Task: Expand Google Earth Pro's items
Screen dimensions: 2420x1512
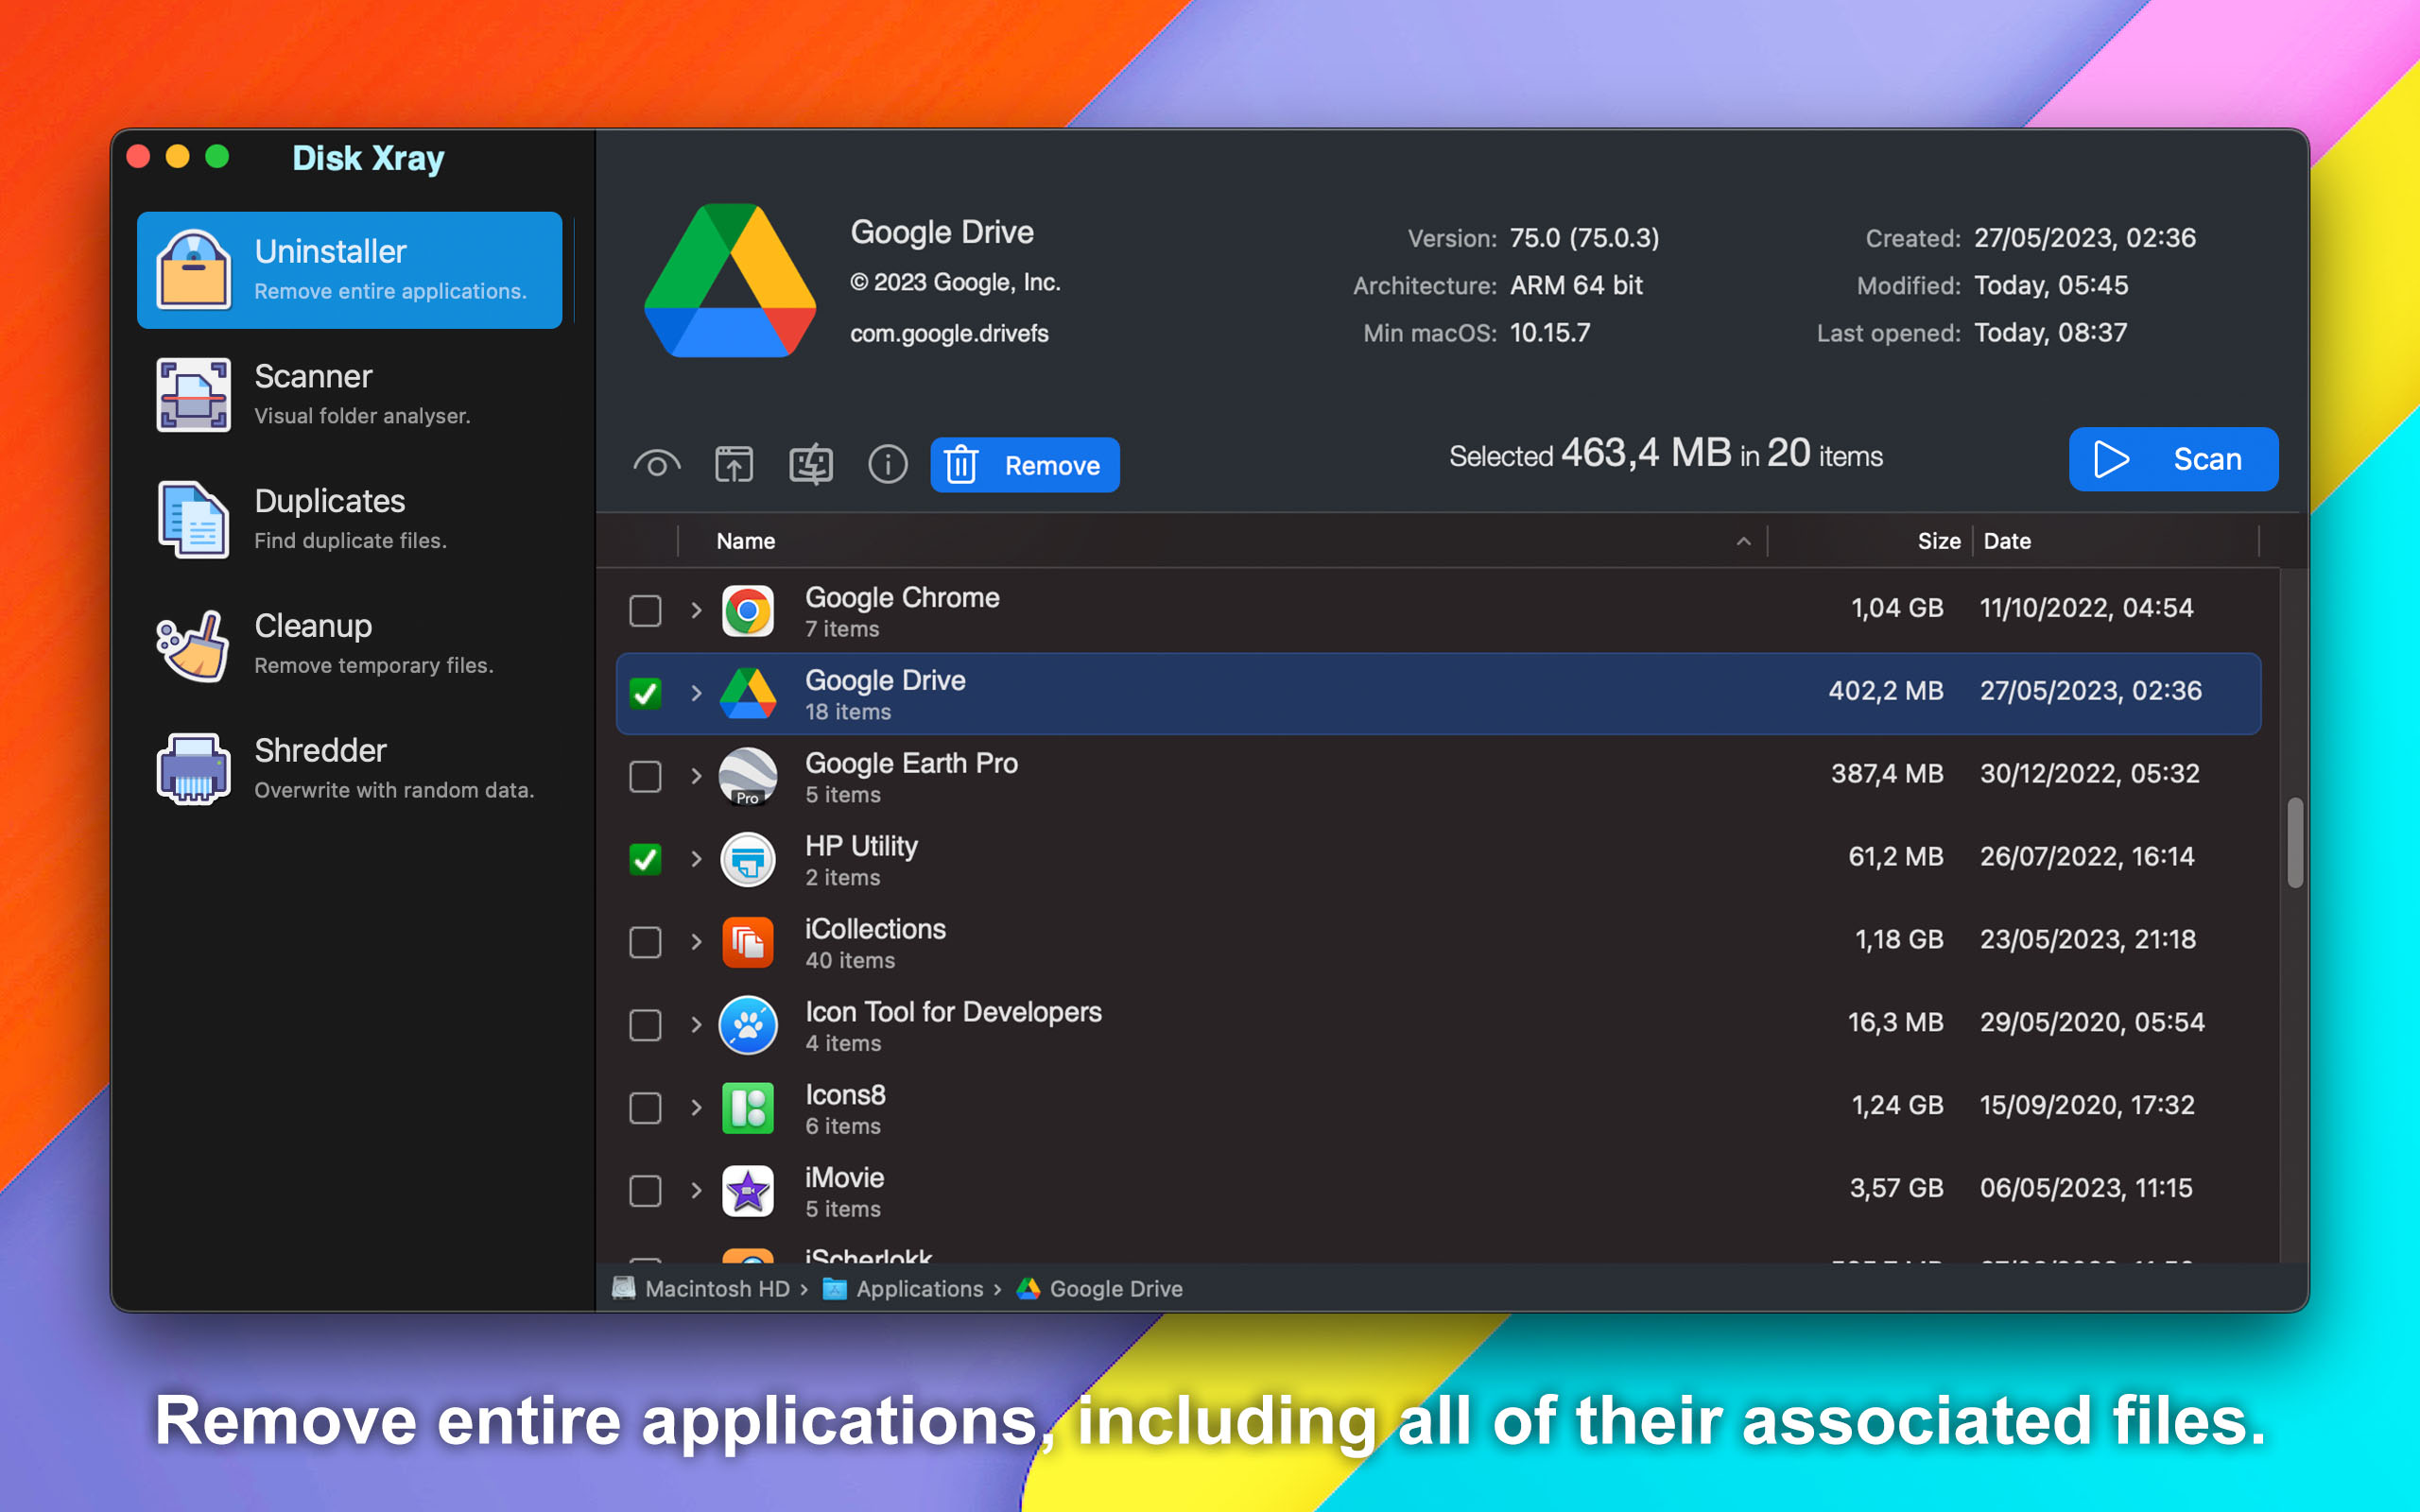Action: coord(696,776)
